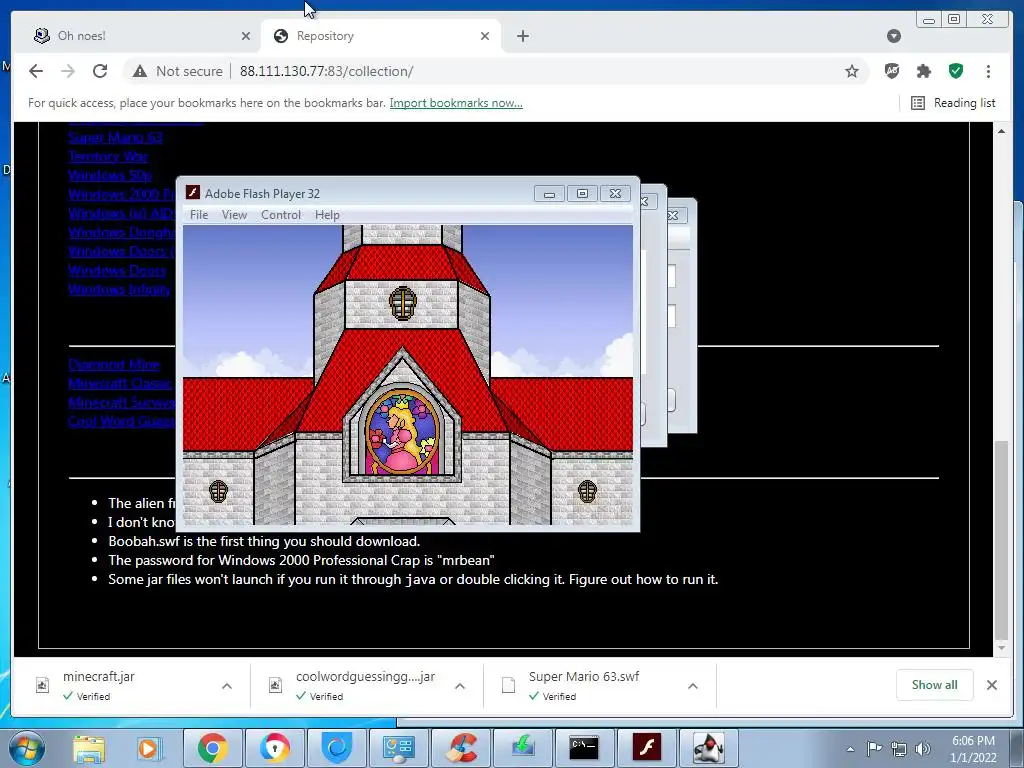Screen dimensions: 1024x768
Task: Open the Super Mario 63 link
Action: pyautogui.click(x=115, y=137)
